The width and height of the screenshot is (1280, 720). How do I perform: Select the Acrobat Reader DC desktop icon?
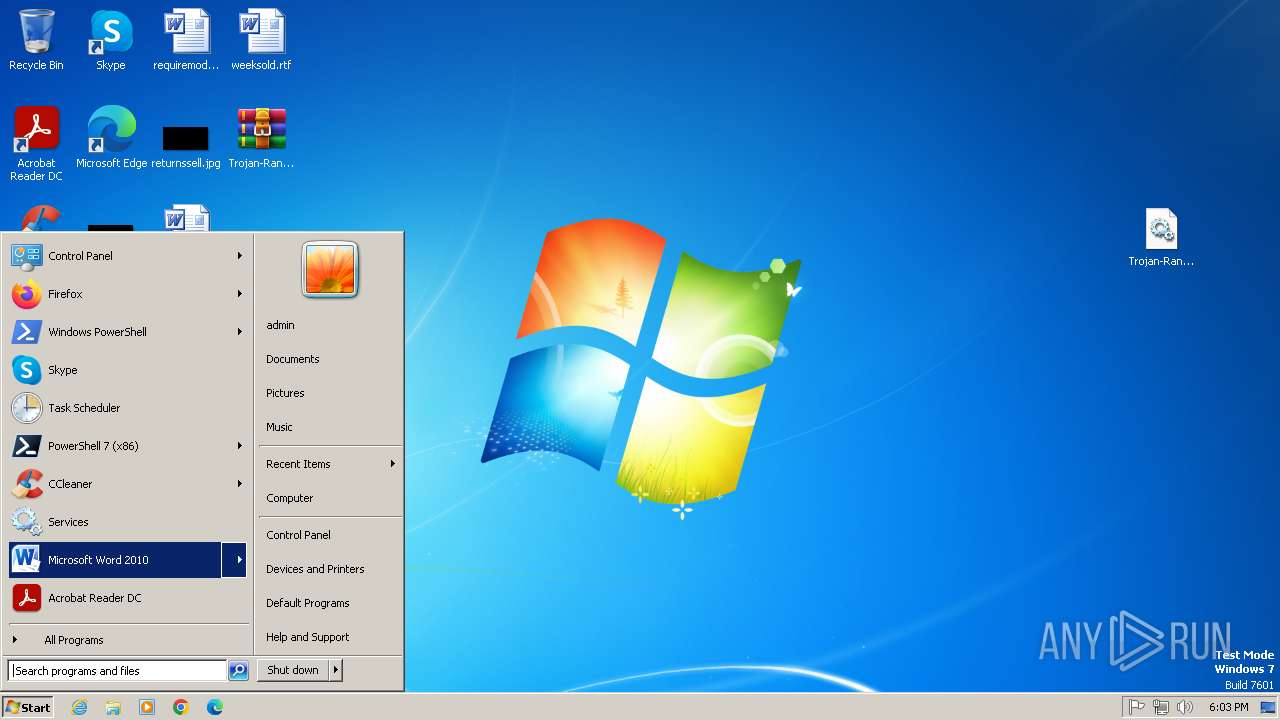[36, 144]
